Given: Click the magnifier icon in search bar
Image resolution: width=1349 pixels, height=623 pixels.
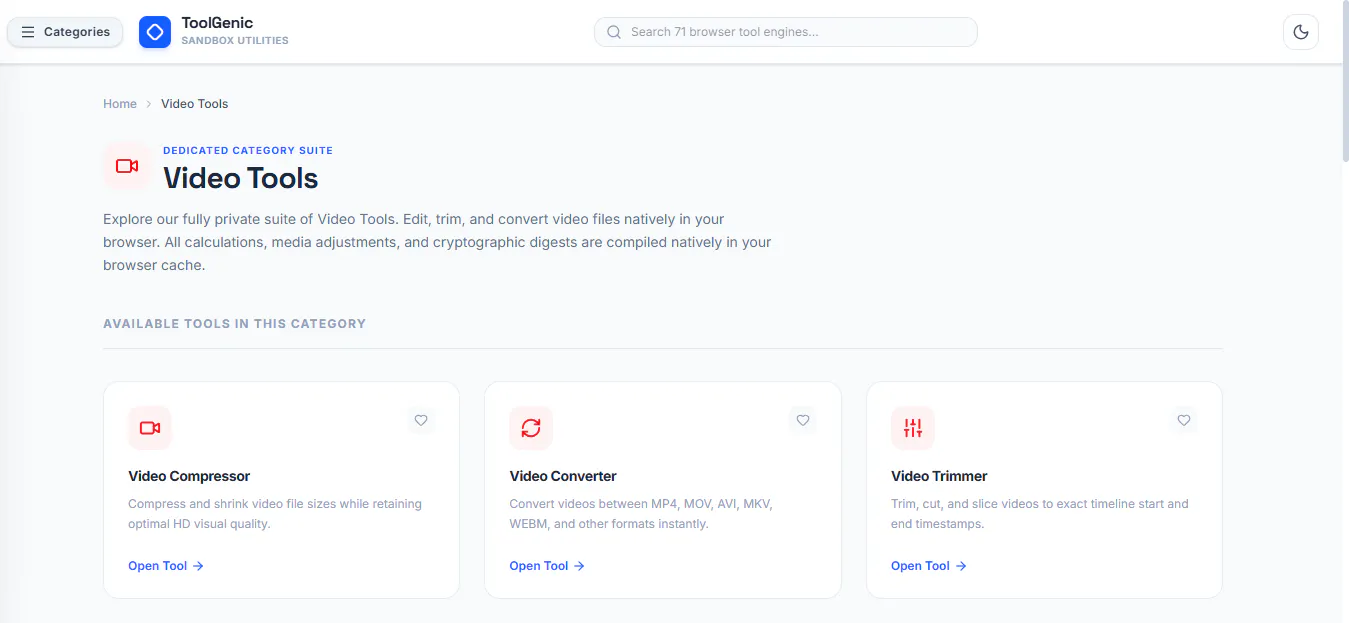Looking at the screenshot, I should 614,32.
